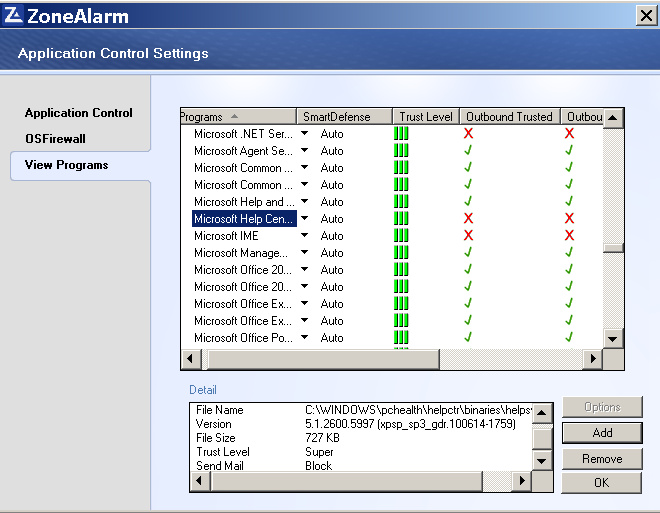Click the Outbound Trusted column header
Screen dimensions: 660x513
click(x=509, y=117)
